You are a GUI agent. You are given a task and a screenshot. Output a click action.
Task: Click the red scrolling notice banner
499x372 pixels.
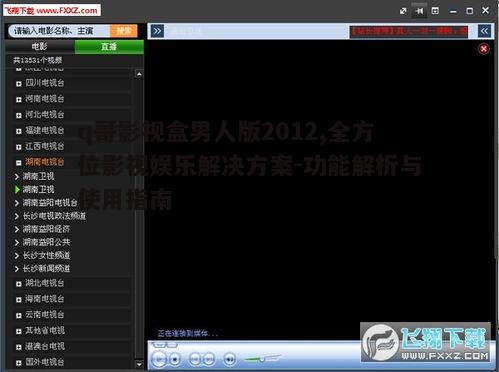408,32
